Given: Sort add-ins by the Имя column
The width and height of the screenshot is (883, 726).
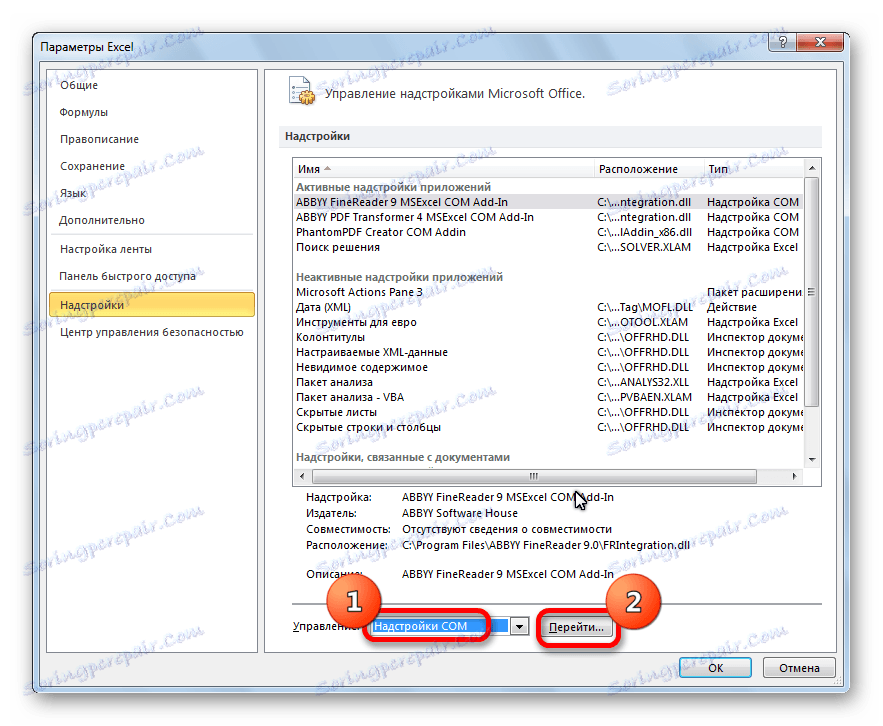Looking at the screenshot, I should pos(444,169).
